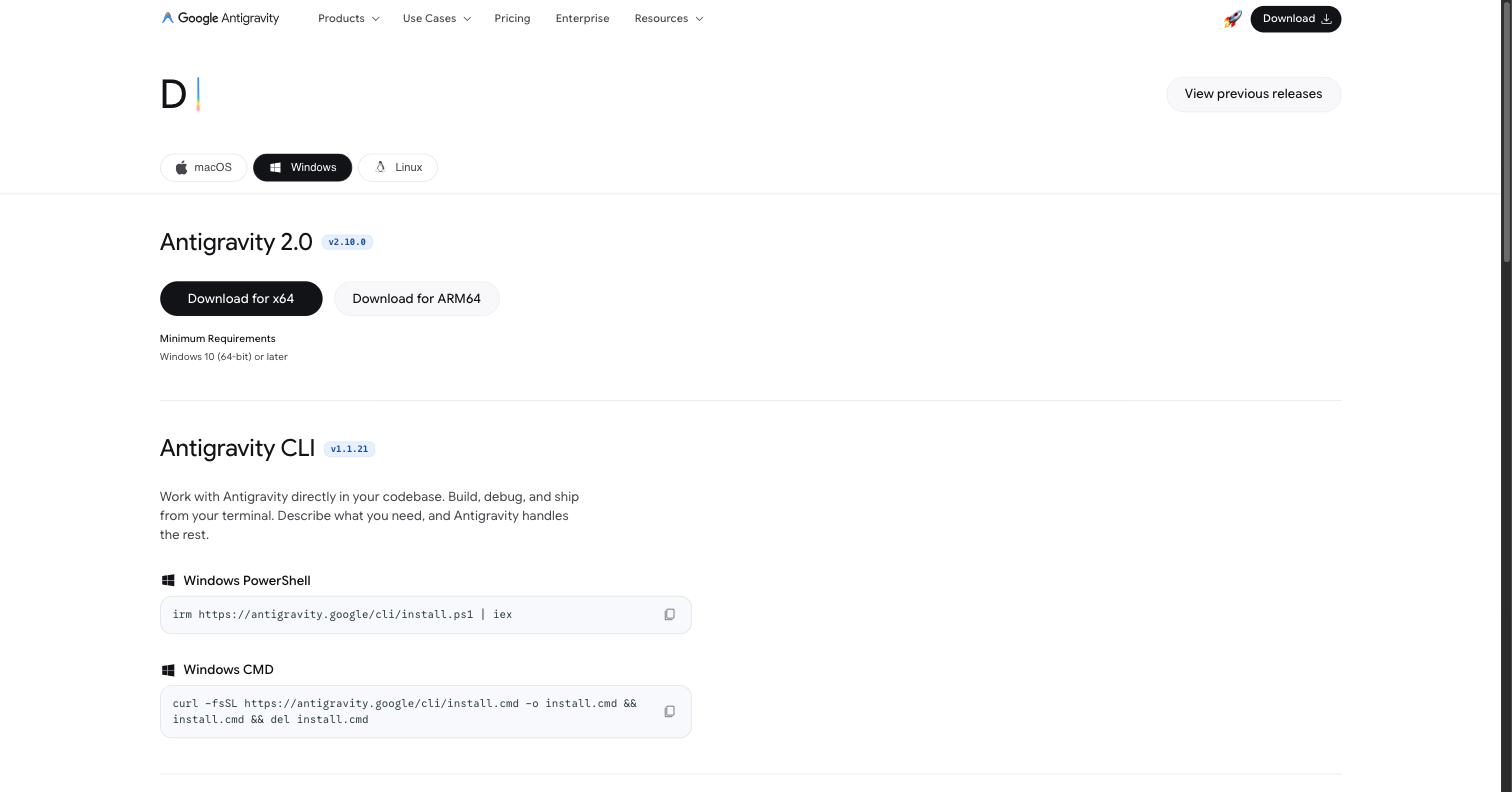The width and height of the screenshot is (1512, 792).
Task: Click the v2.10.0 version badge
Action: tap(347, 242)
